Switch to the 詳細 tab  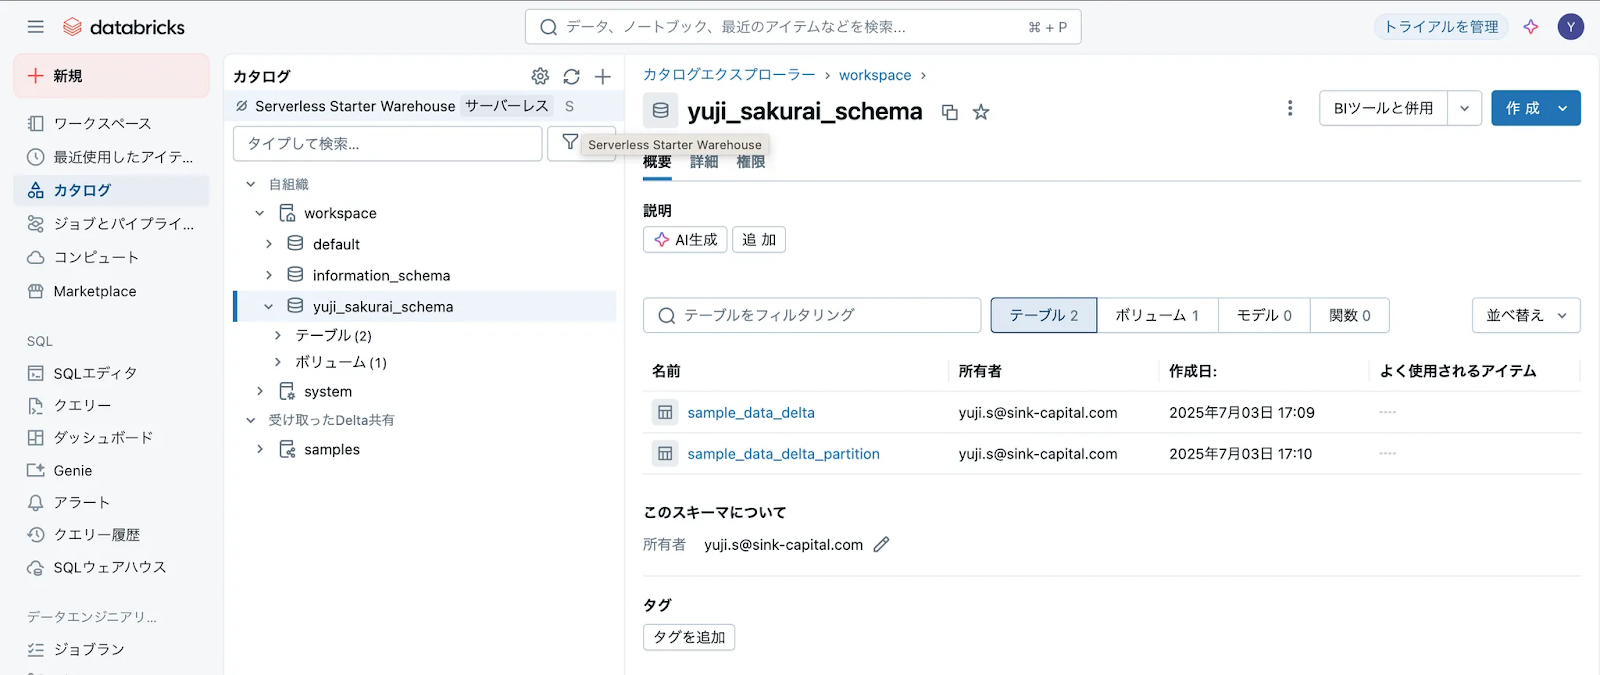click(x=704, y=162)
